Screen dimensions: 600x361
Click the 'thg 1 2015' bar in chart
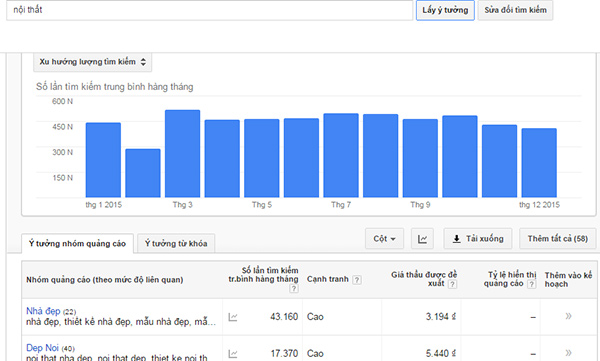103,160
